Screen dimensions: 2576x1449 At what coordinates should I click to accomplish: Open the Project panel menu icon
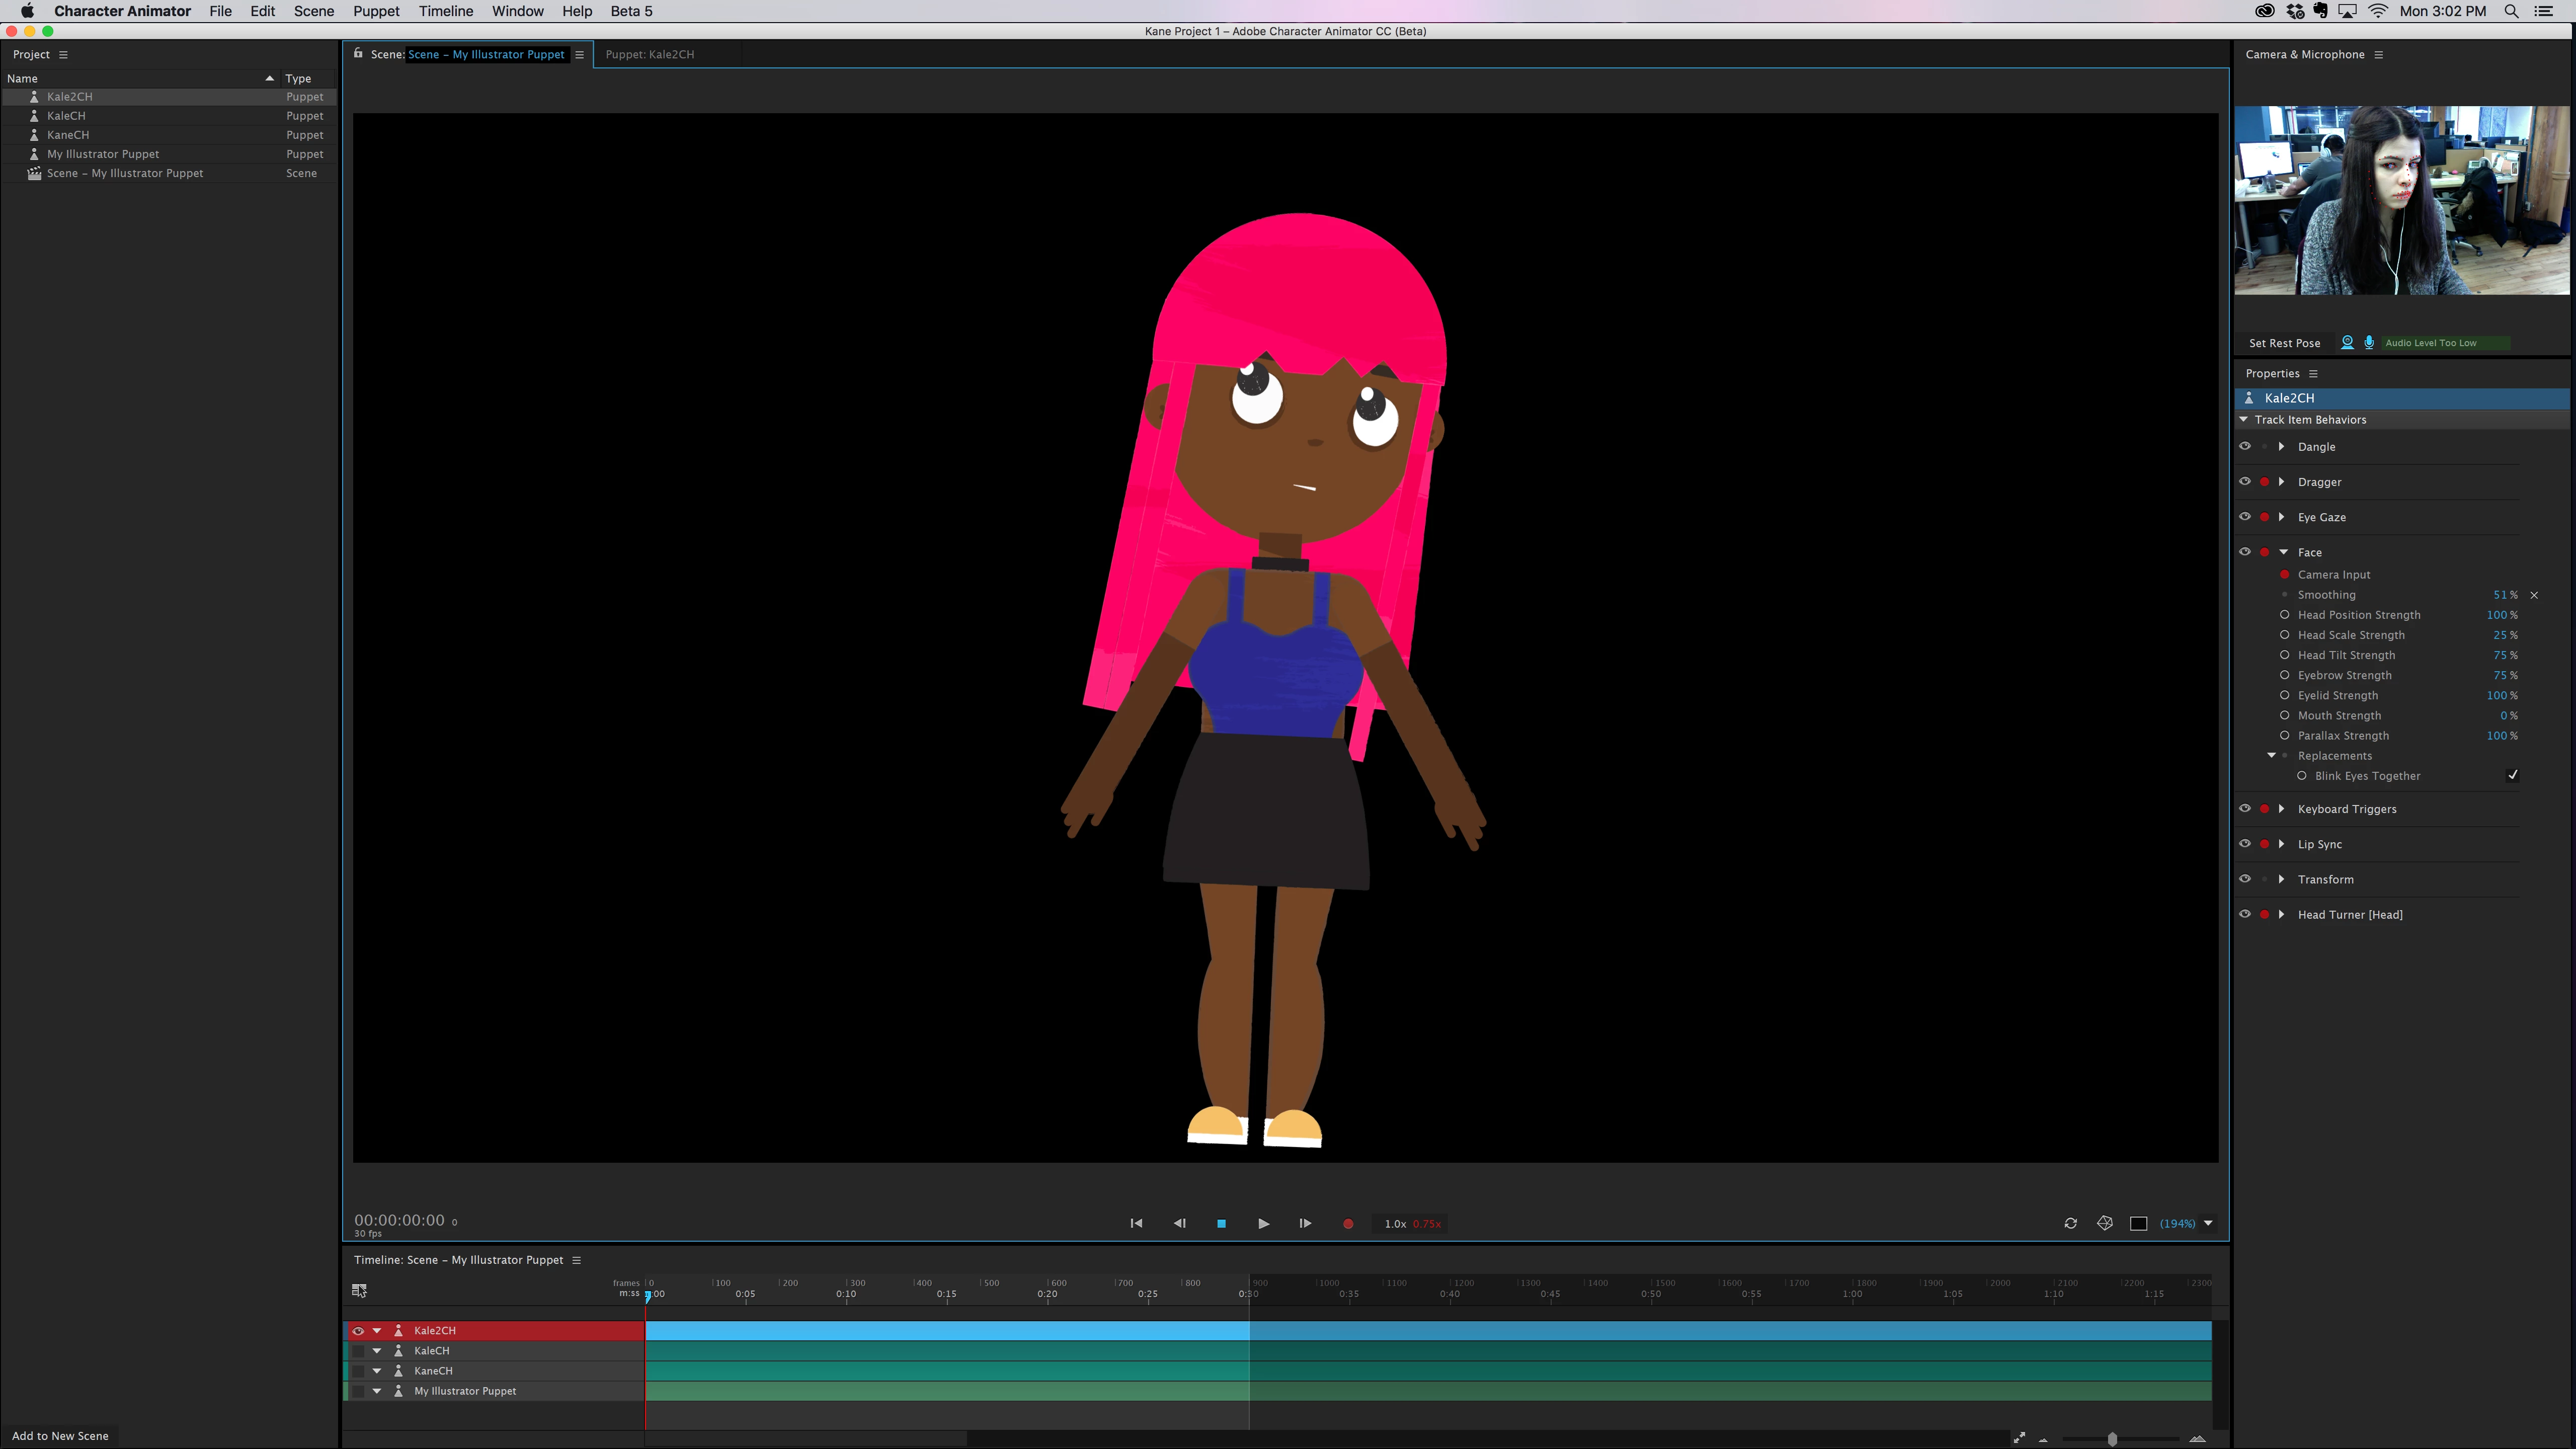point(63,54)
